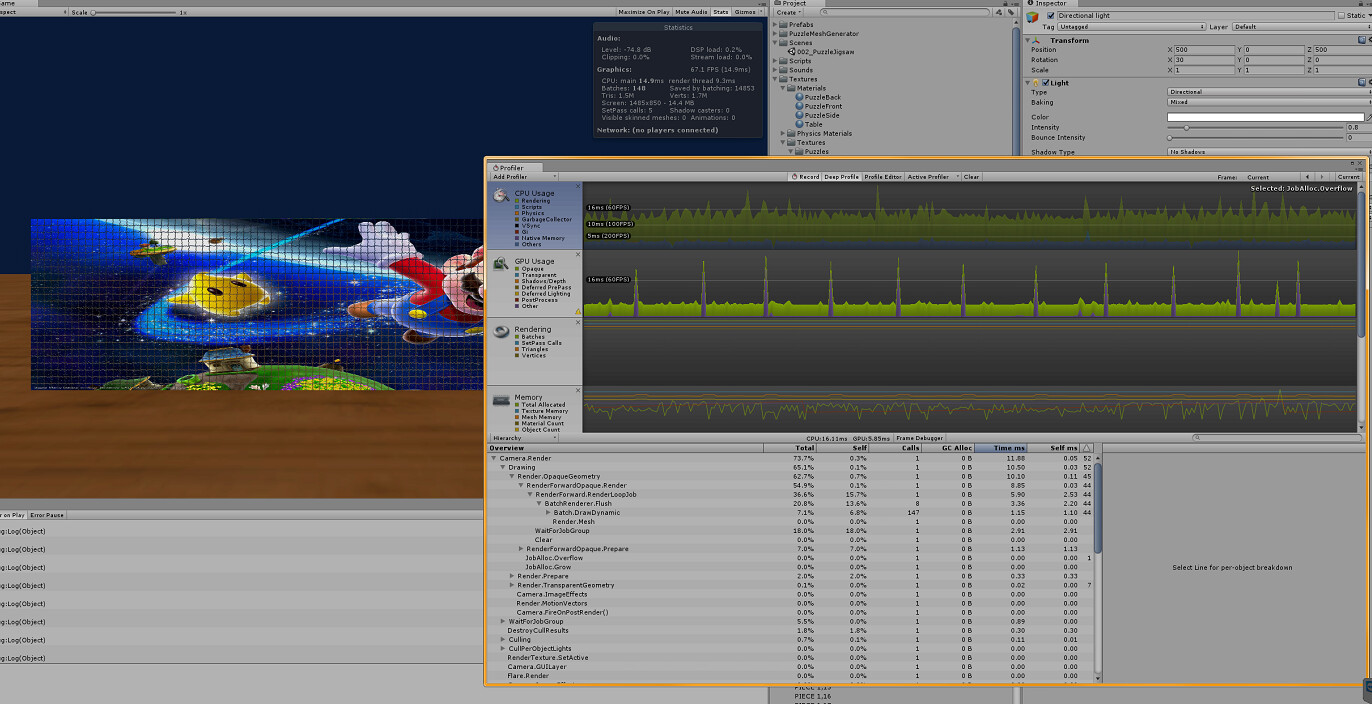Open the Active Profiler dropdown
Screen dimensions: 1372x704
click(x=931, y=177)
